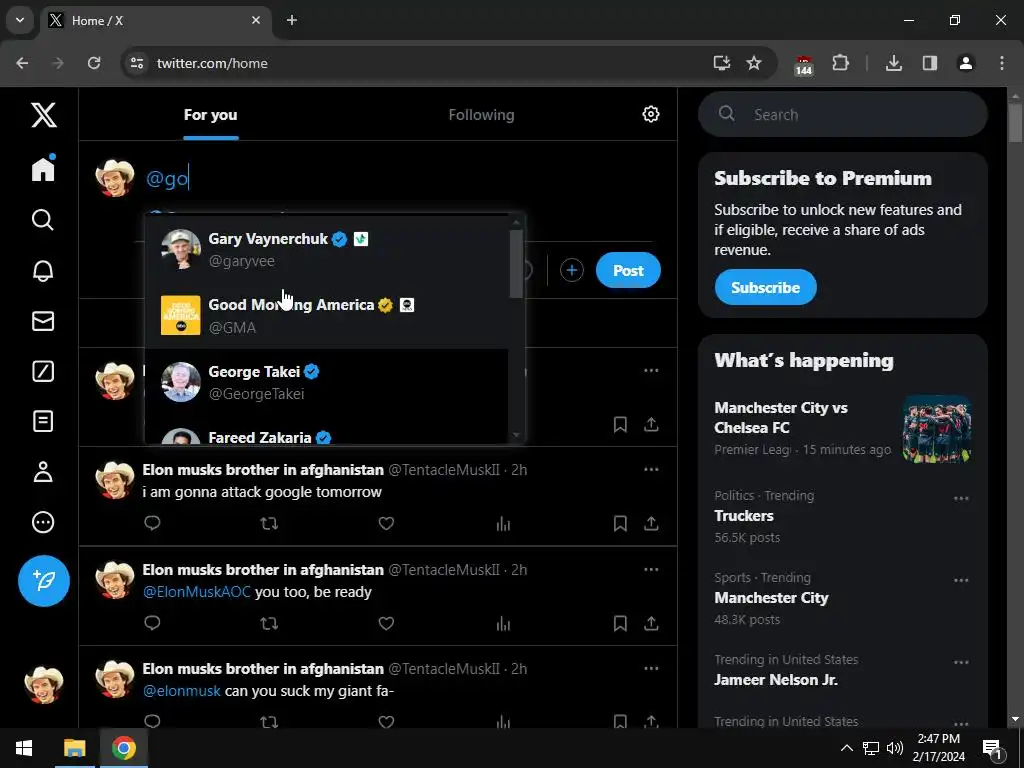Click the blue Post button
This screenshot has height=768, width=1024.
click(628, 270)
